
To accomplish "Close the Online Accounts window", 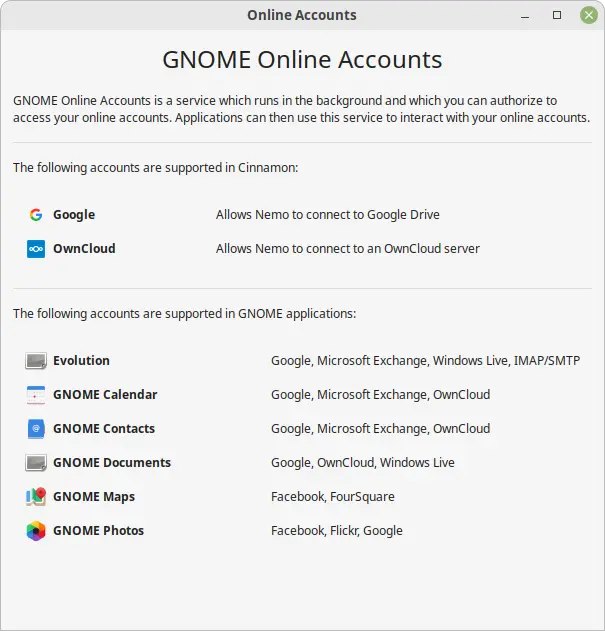I will [x=588, y=15].
